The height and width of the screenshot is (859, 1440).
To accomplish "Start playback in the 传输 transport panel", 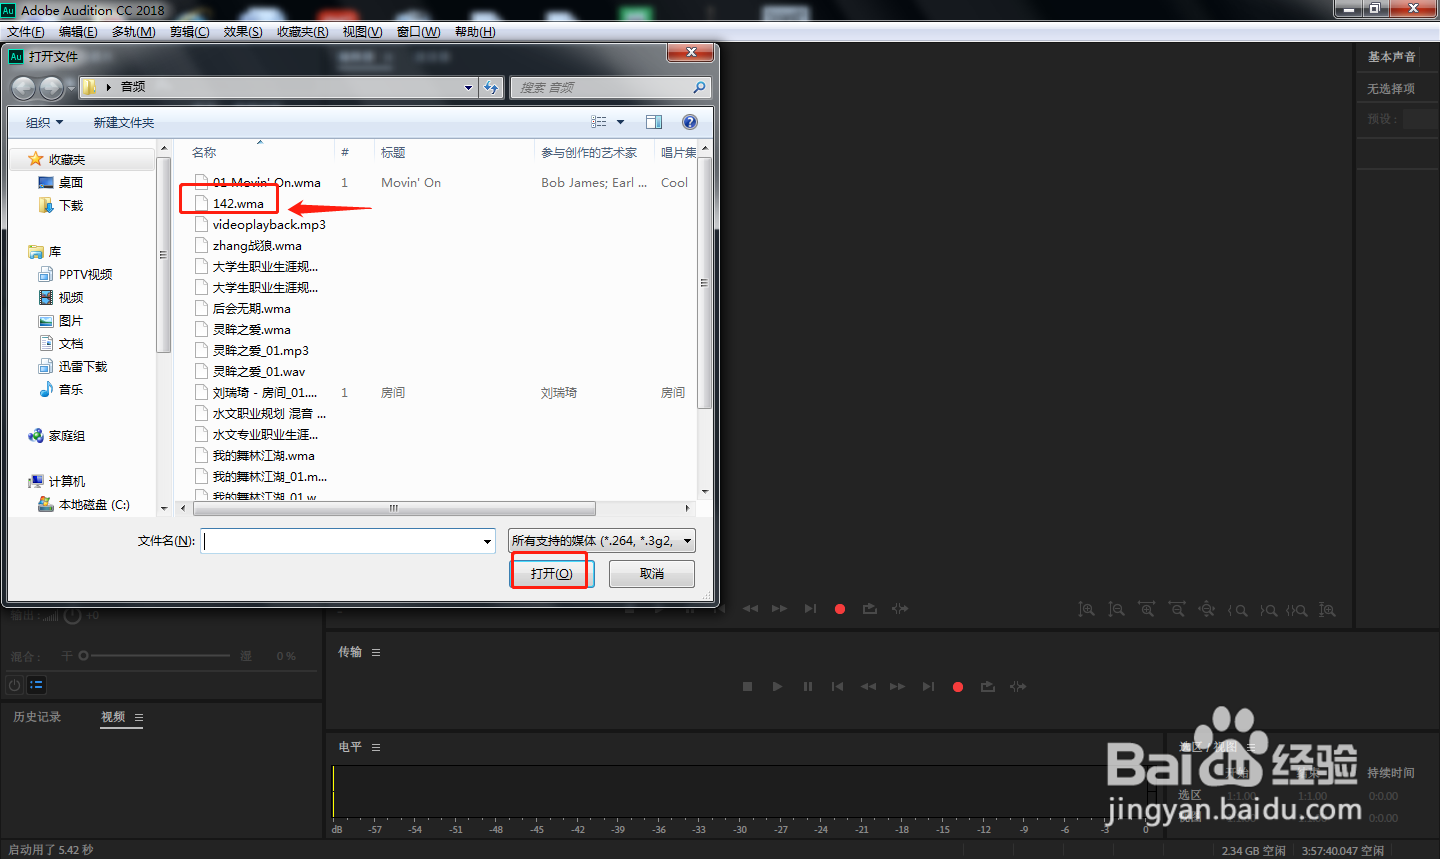I will point(777,687).
